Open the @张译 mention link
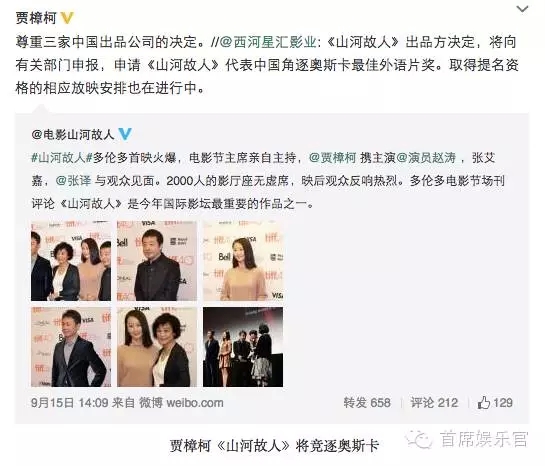 73,181
